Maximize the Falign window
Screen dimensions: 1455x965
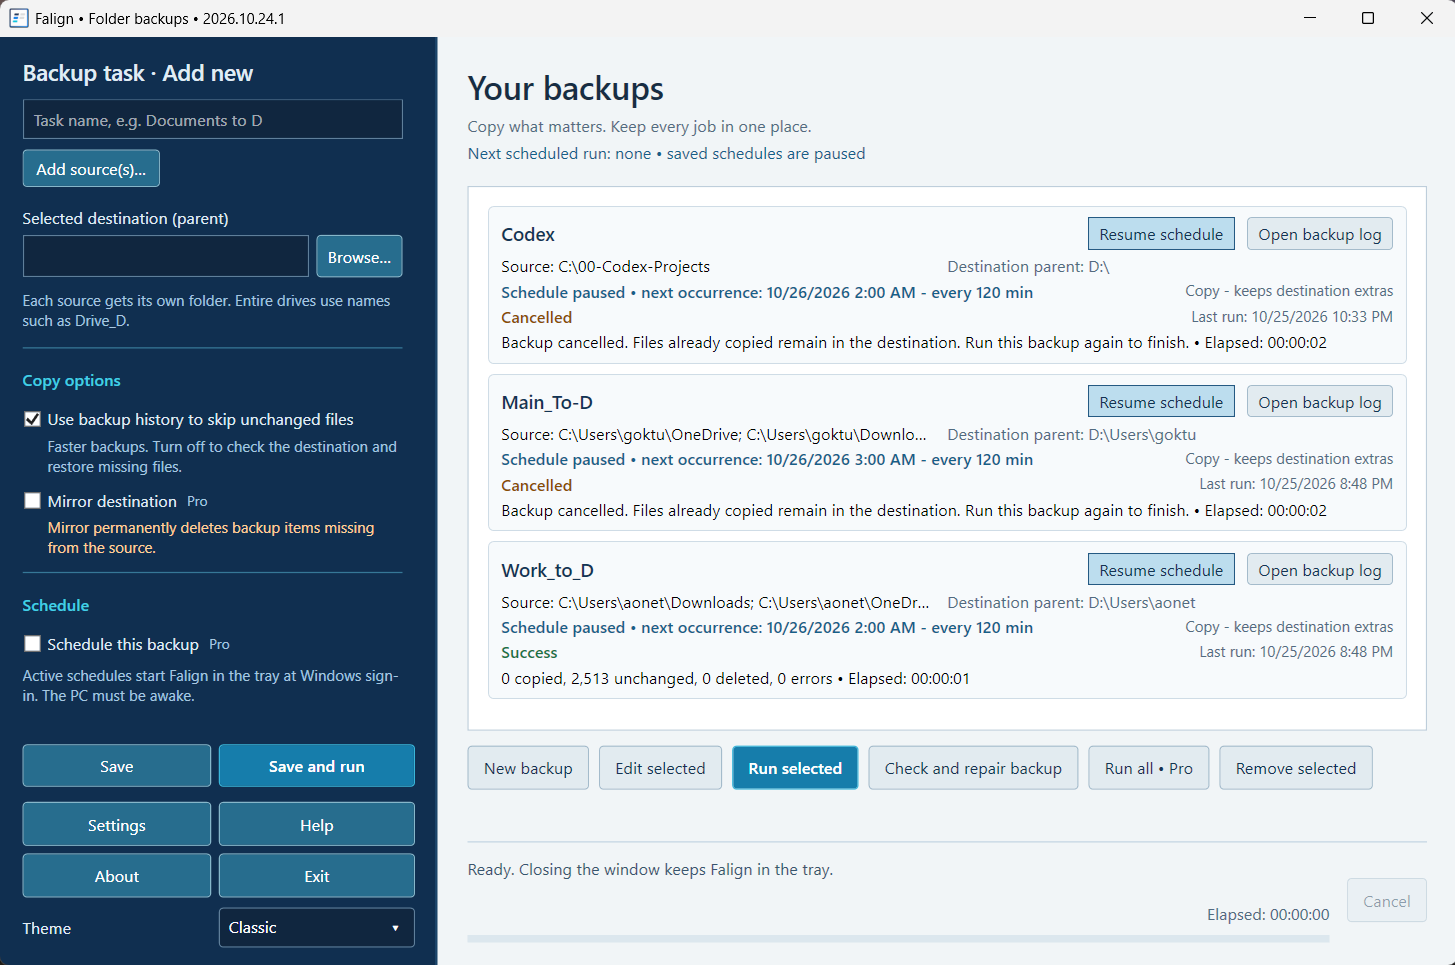pyautogui.click(x=1368, y=18)
